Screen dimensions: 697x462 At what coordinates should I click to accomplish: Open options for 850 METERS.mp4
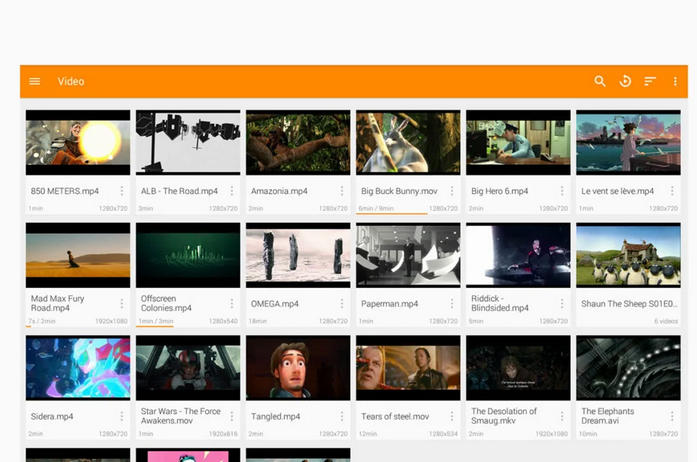[x=121, y=191]
